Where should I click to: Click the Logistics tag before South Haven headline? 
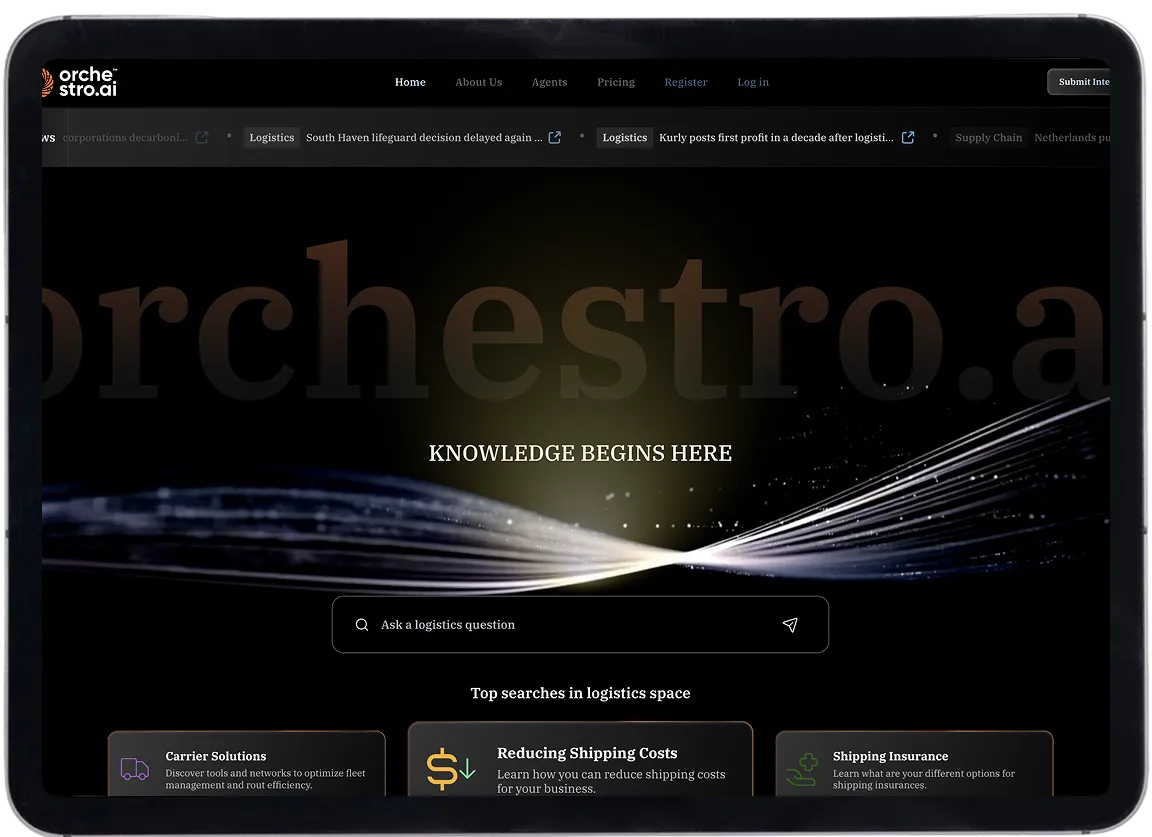point(271,137)
